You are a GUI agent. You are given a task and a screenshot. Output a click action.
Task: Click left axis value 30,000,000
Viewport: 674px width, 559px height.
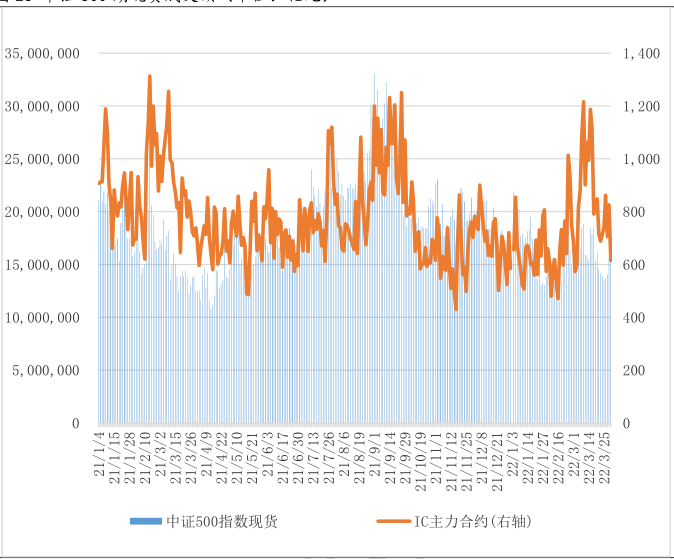42,107
